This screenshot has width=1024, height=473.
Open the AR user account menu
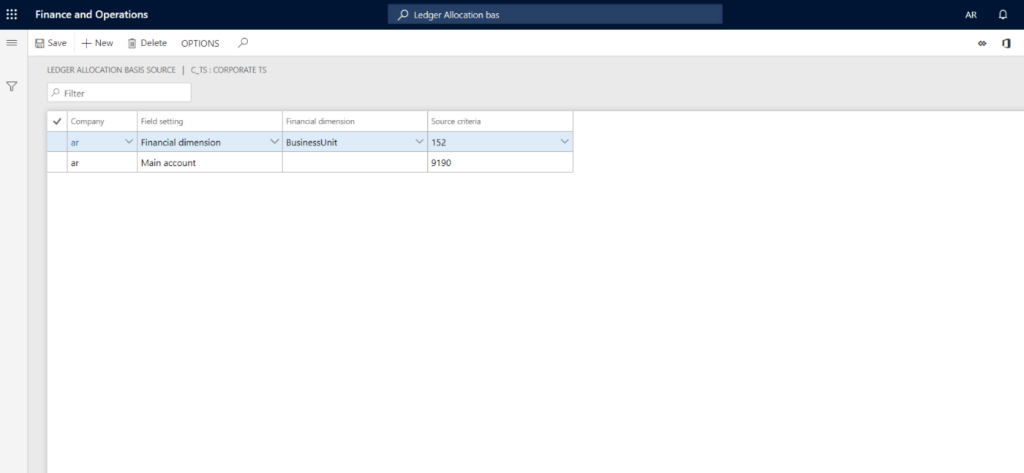971,15
